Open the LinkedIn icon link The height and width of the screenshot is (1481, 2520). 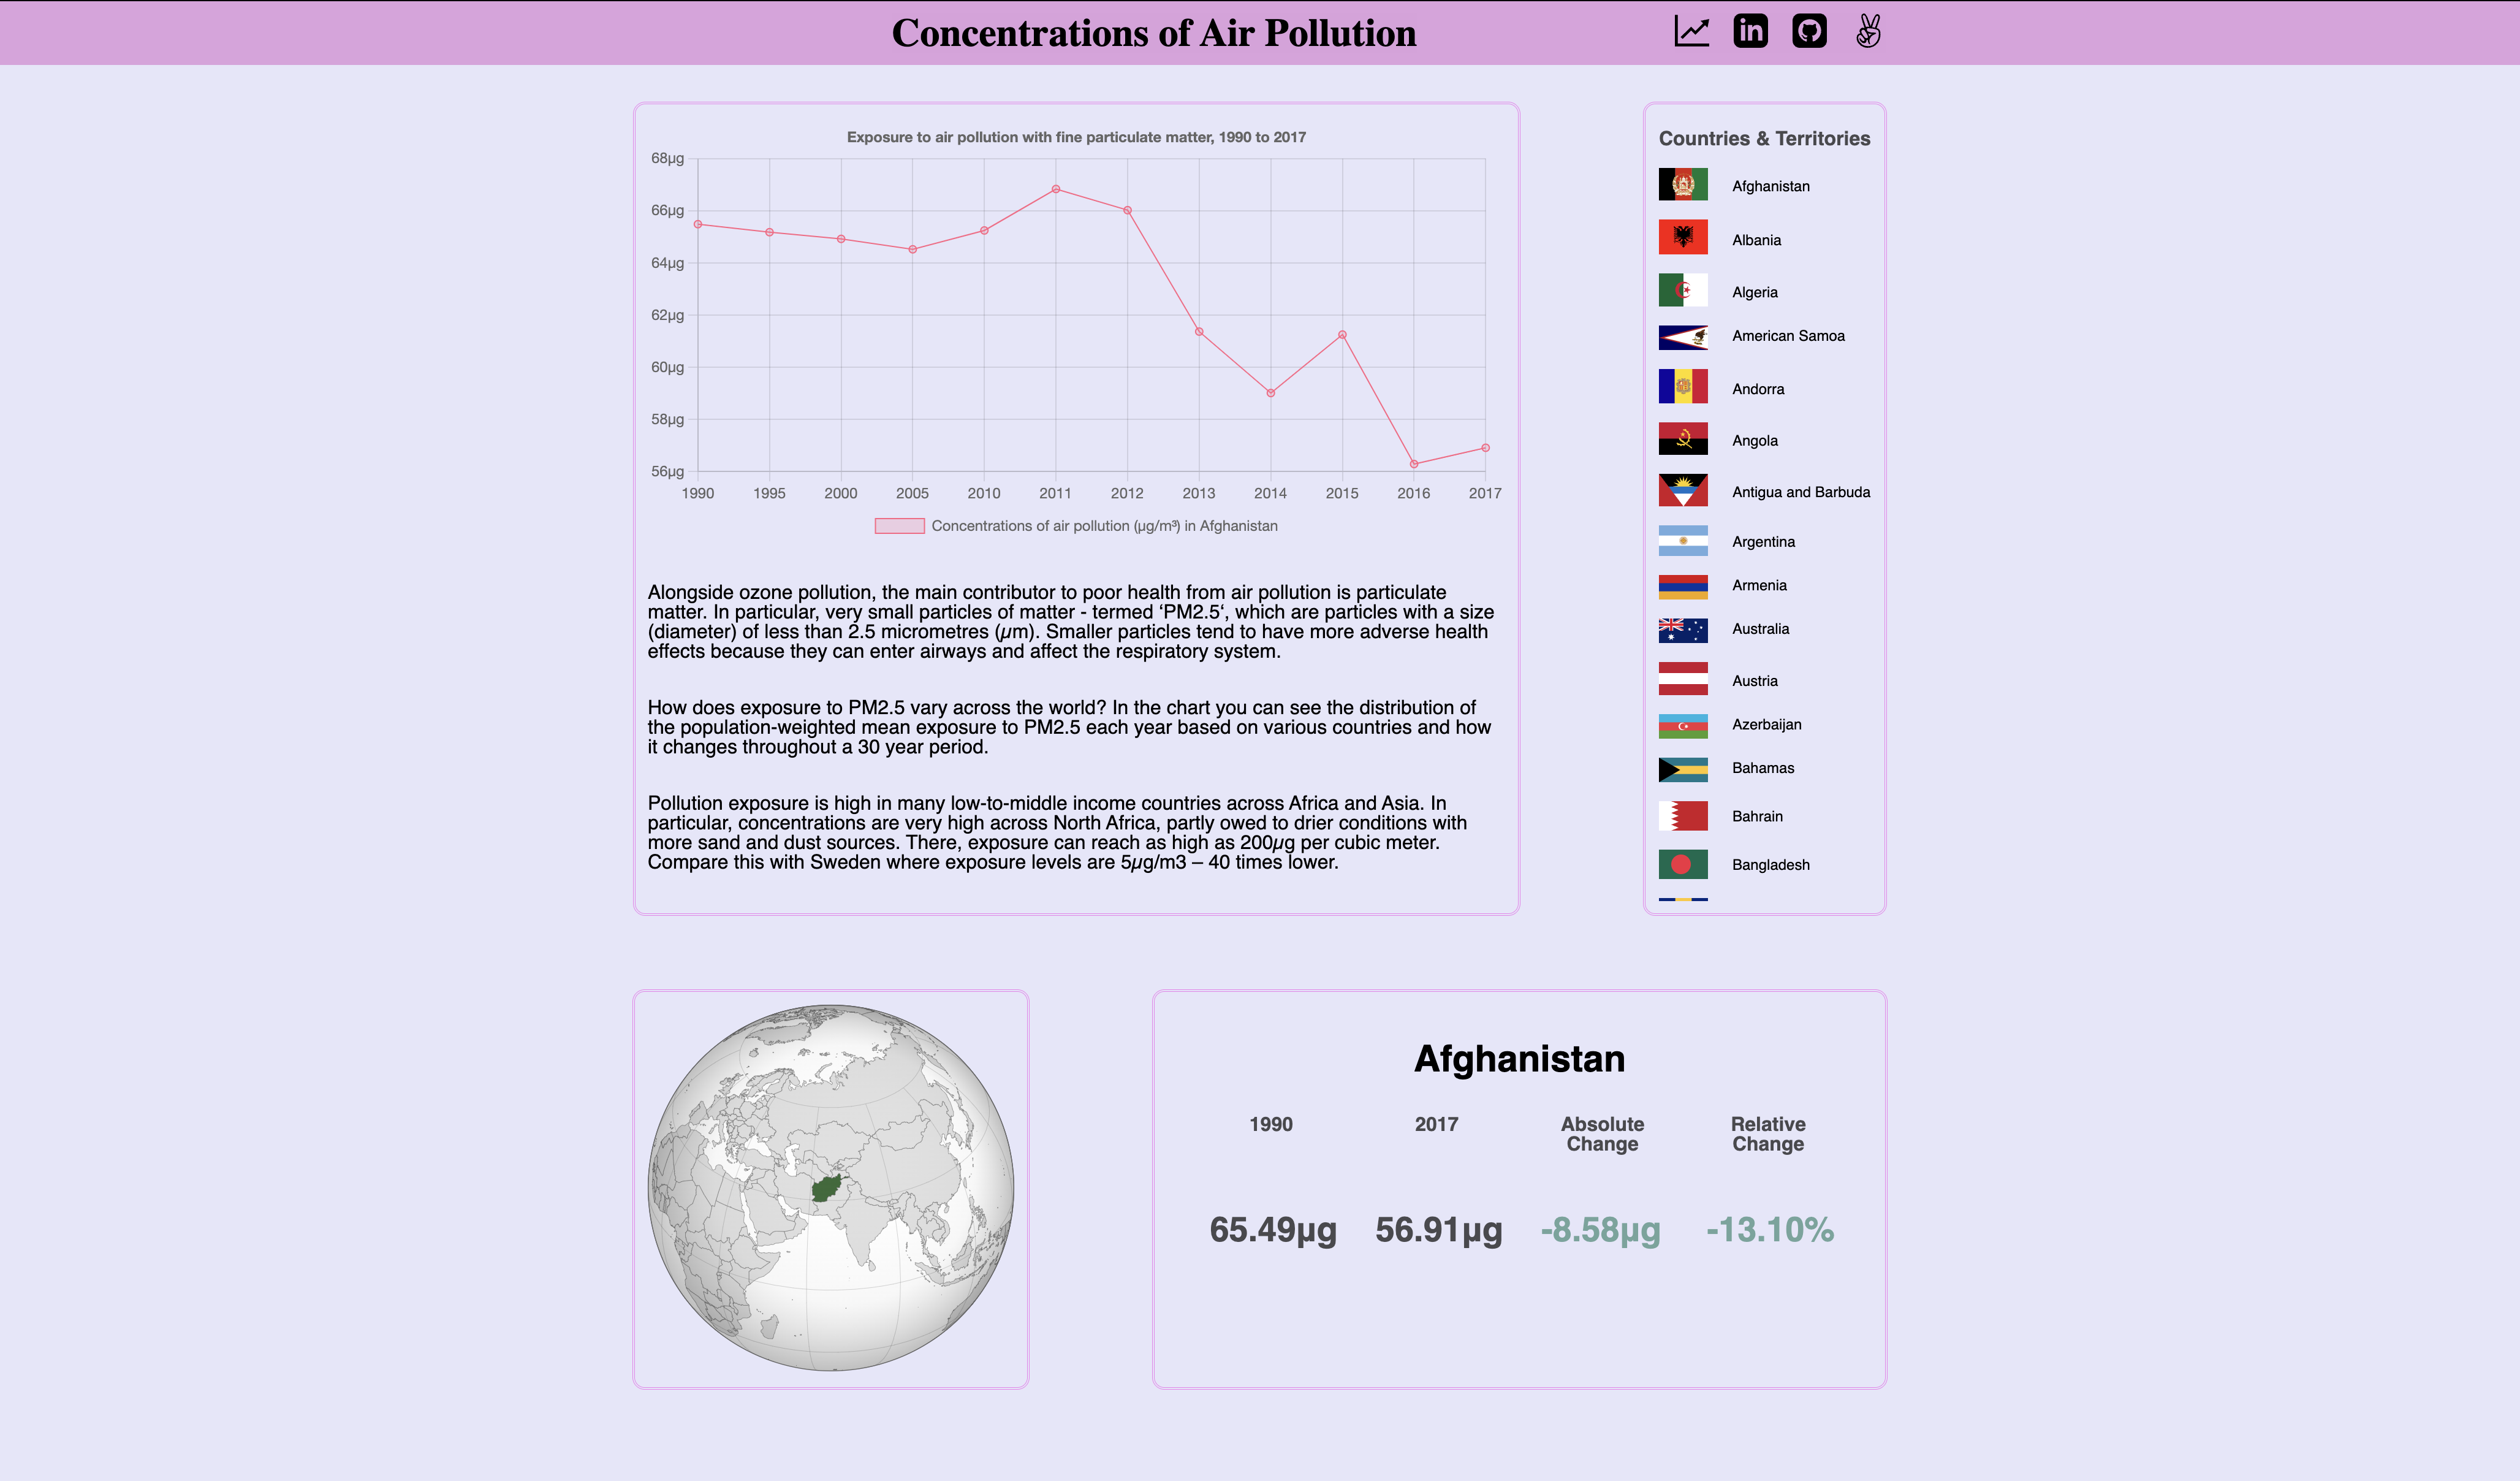tap(1750, 32)
